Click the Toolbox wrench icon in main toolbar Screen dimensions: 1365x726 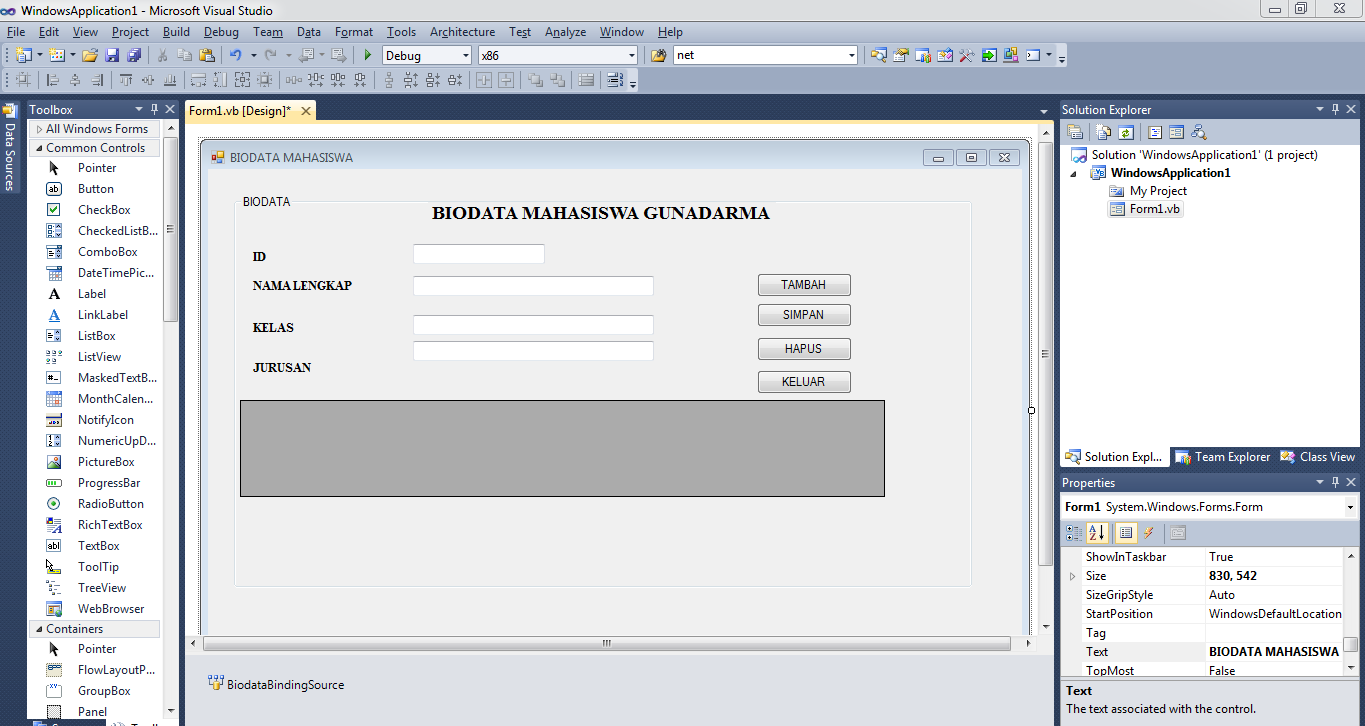pos(966,55)
